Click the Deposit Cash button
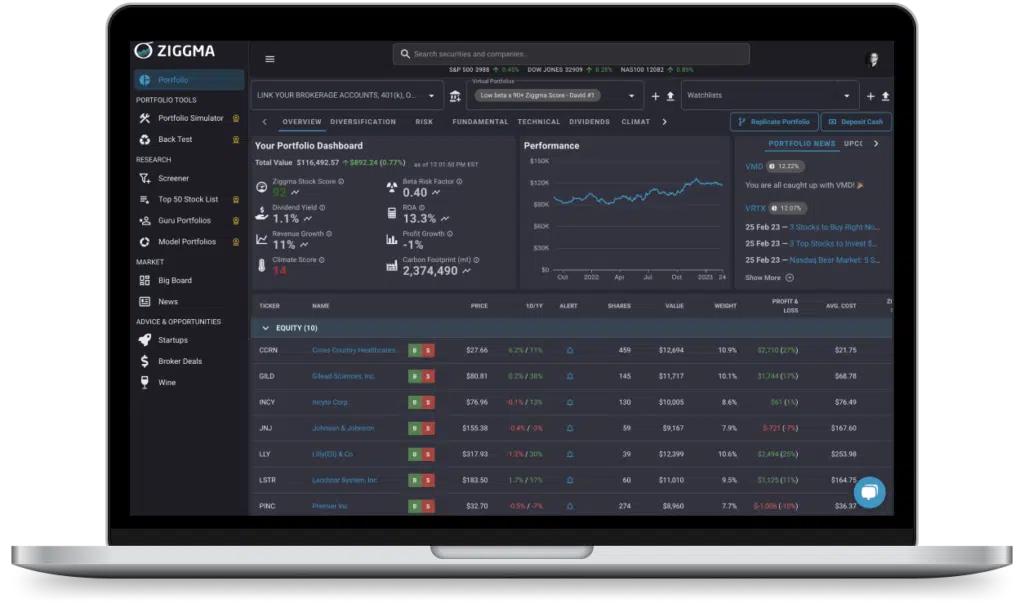1024x603 pixels. click(x=856, y=122)
